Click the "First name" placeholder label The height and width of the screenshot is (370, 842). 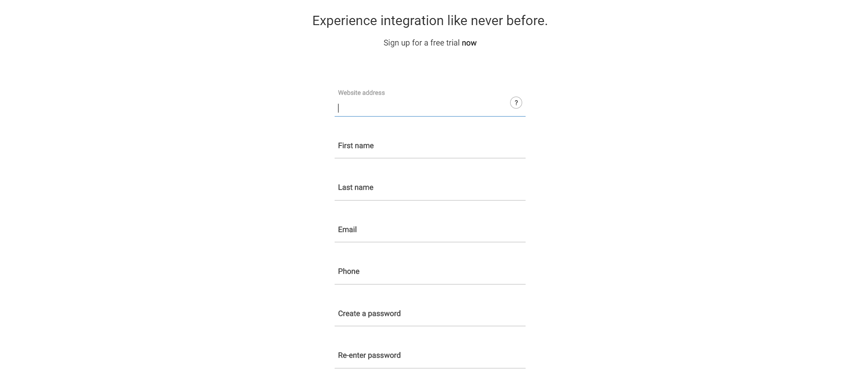[355, 146]
